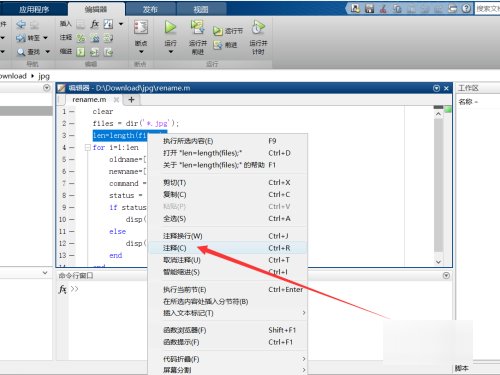500x375 pixels.
Task: Click the Find magnifier icon
Action: 21,52
